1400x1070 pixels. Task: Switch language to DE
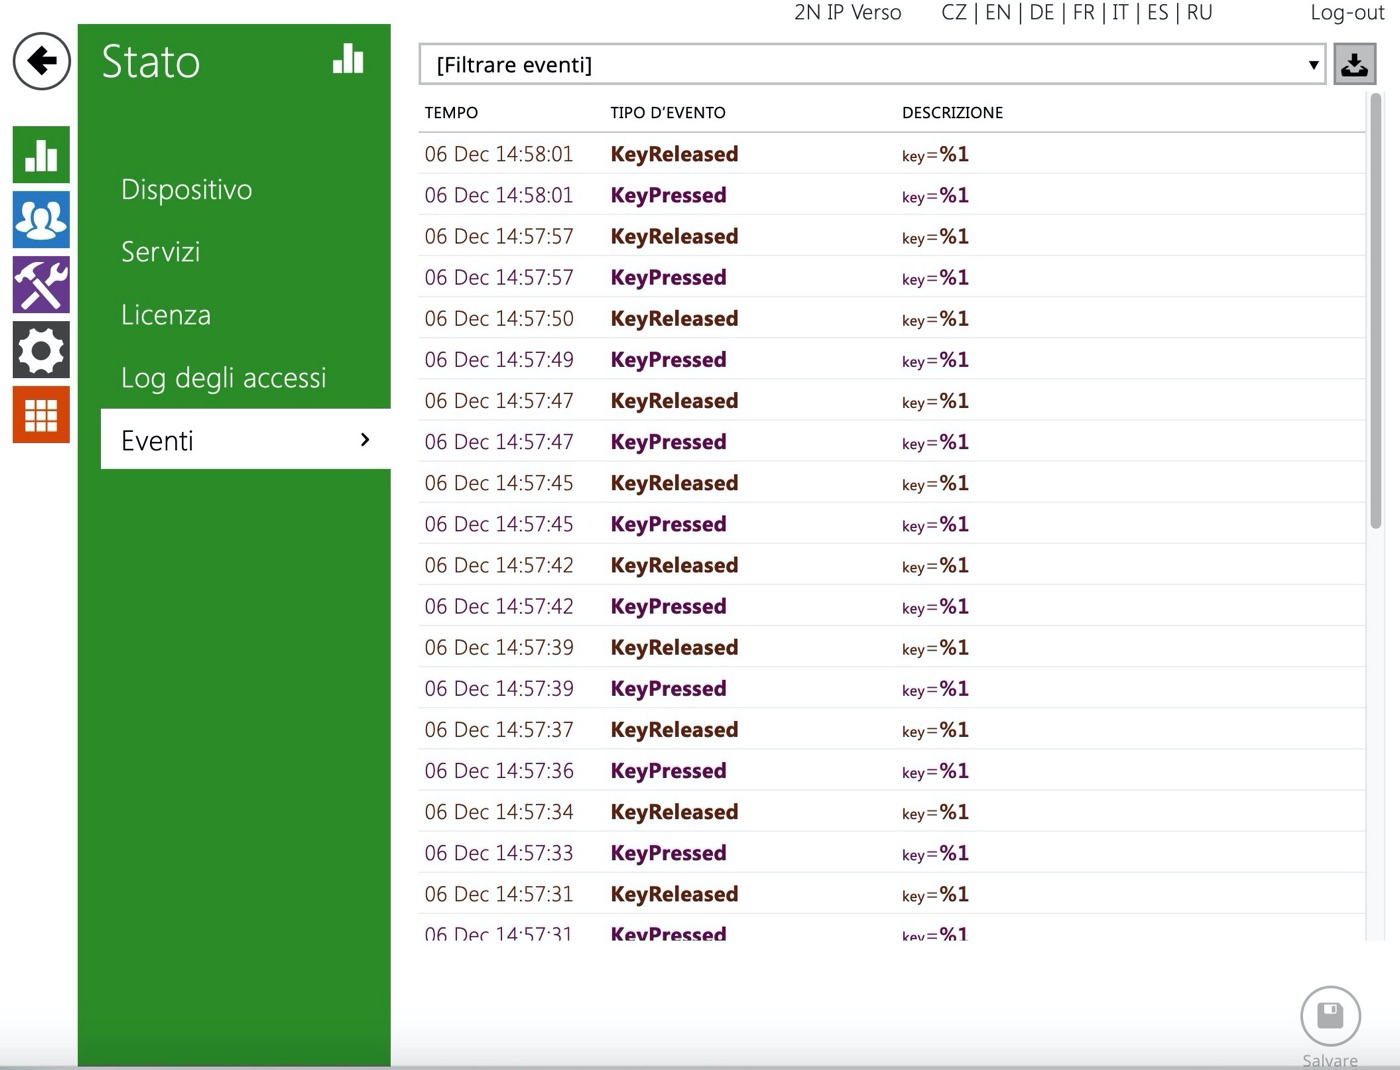point(1042,13)
